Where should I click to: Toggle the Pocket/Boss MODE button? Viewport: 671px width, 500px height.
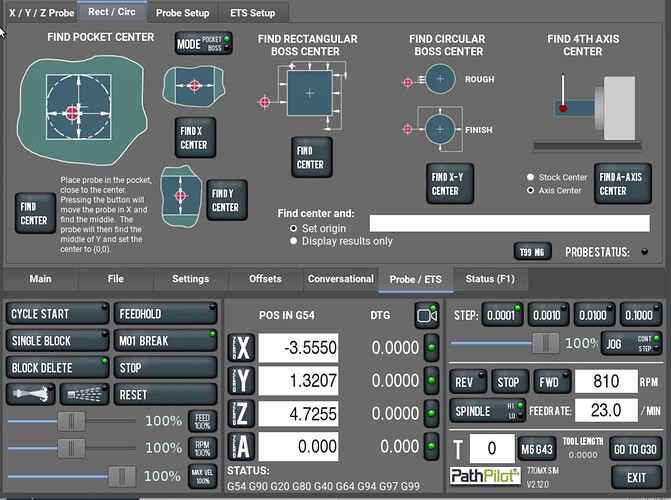click(x=204, y=43)
